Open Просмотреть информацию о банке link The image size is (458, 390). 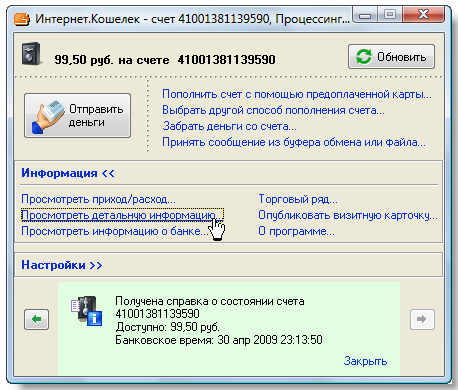[115, 231]
